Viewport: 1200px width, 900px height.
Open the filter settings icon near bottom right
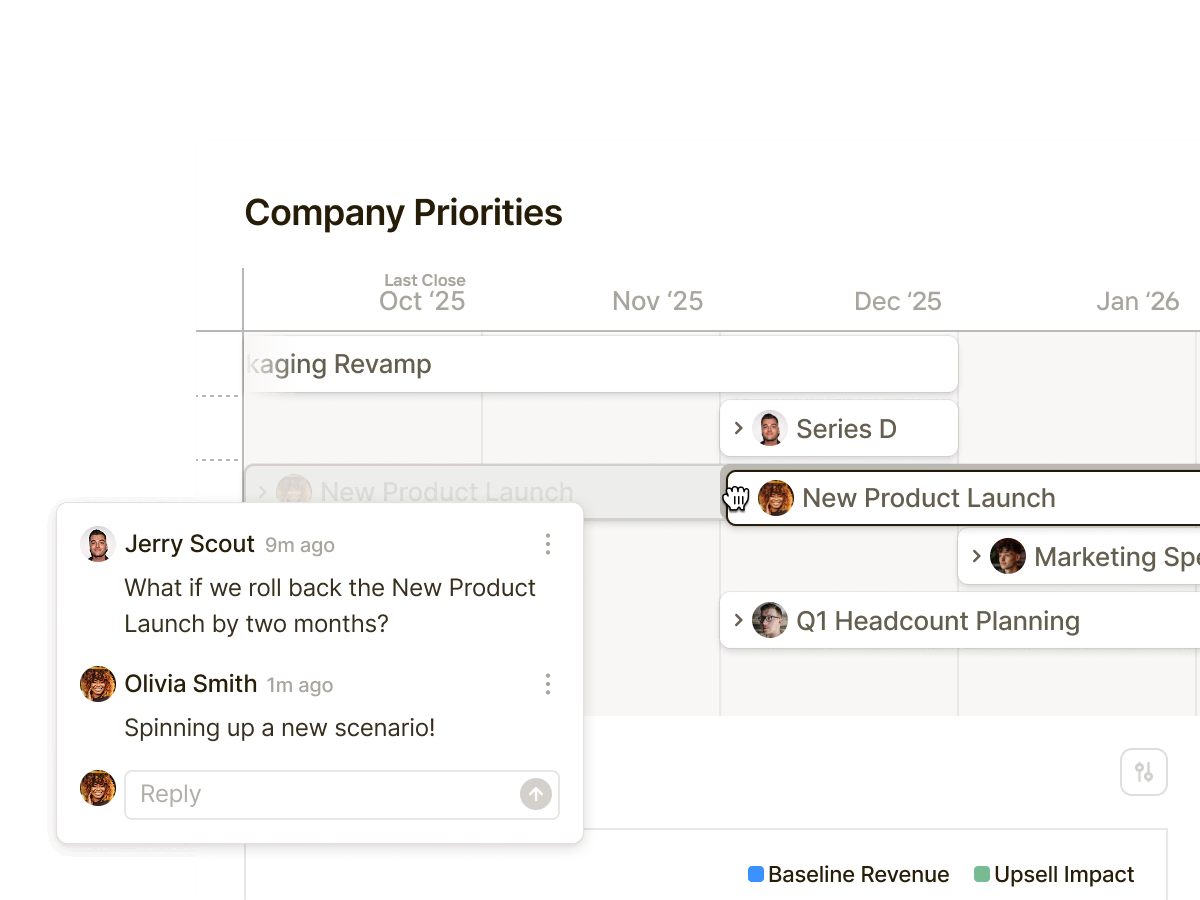[1144, 772]
